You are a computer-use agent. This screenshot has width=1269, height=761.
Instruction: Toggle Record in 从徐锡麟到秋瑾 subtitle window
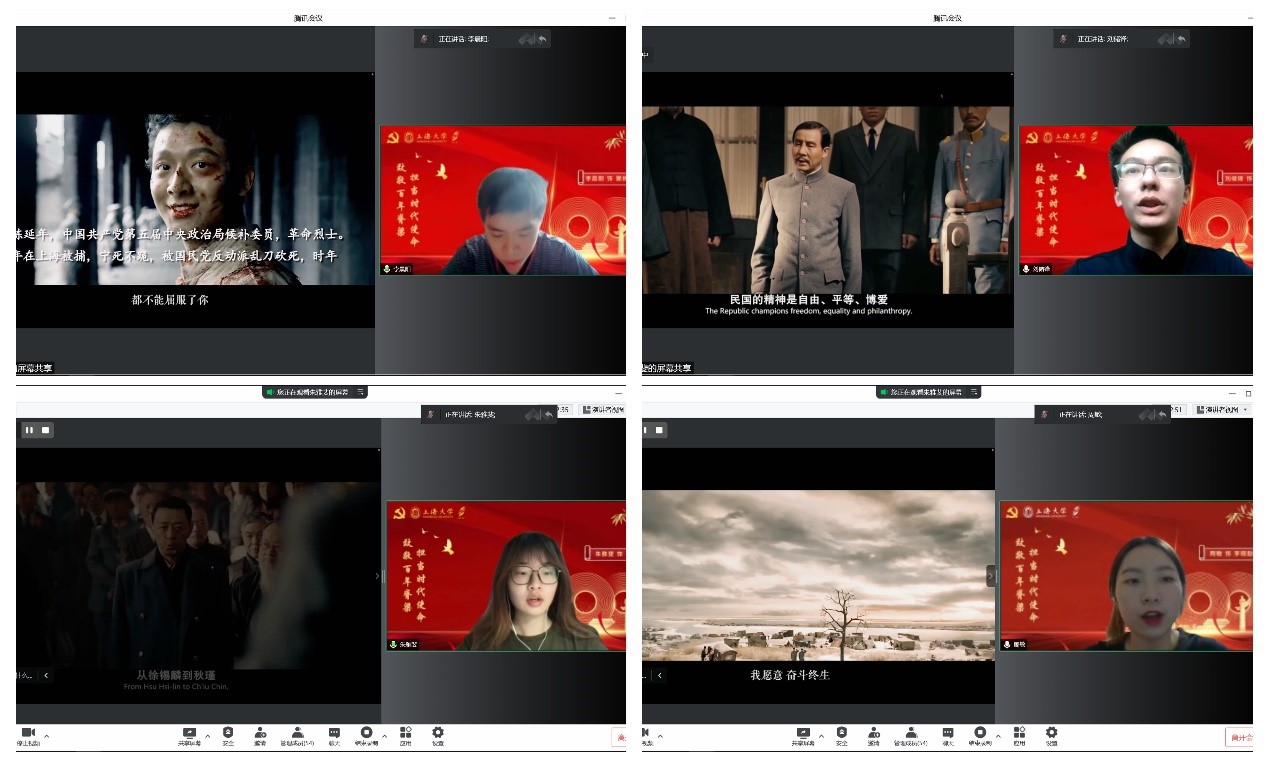click(x=366, y=736)
